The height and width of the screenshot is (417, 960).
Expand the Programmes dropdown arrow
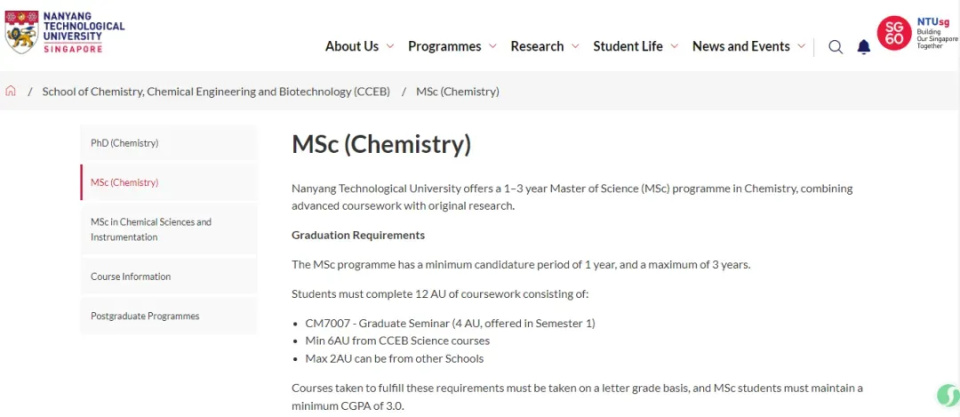click(491, 47)
